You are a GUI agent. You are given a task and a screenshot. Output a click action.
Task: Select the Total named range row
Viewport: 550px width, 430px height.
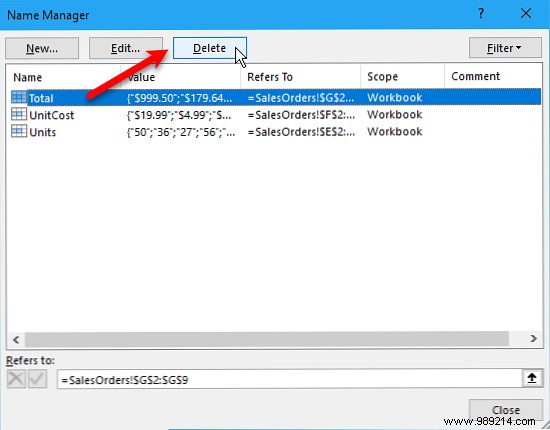coord(275,97)
